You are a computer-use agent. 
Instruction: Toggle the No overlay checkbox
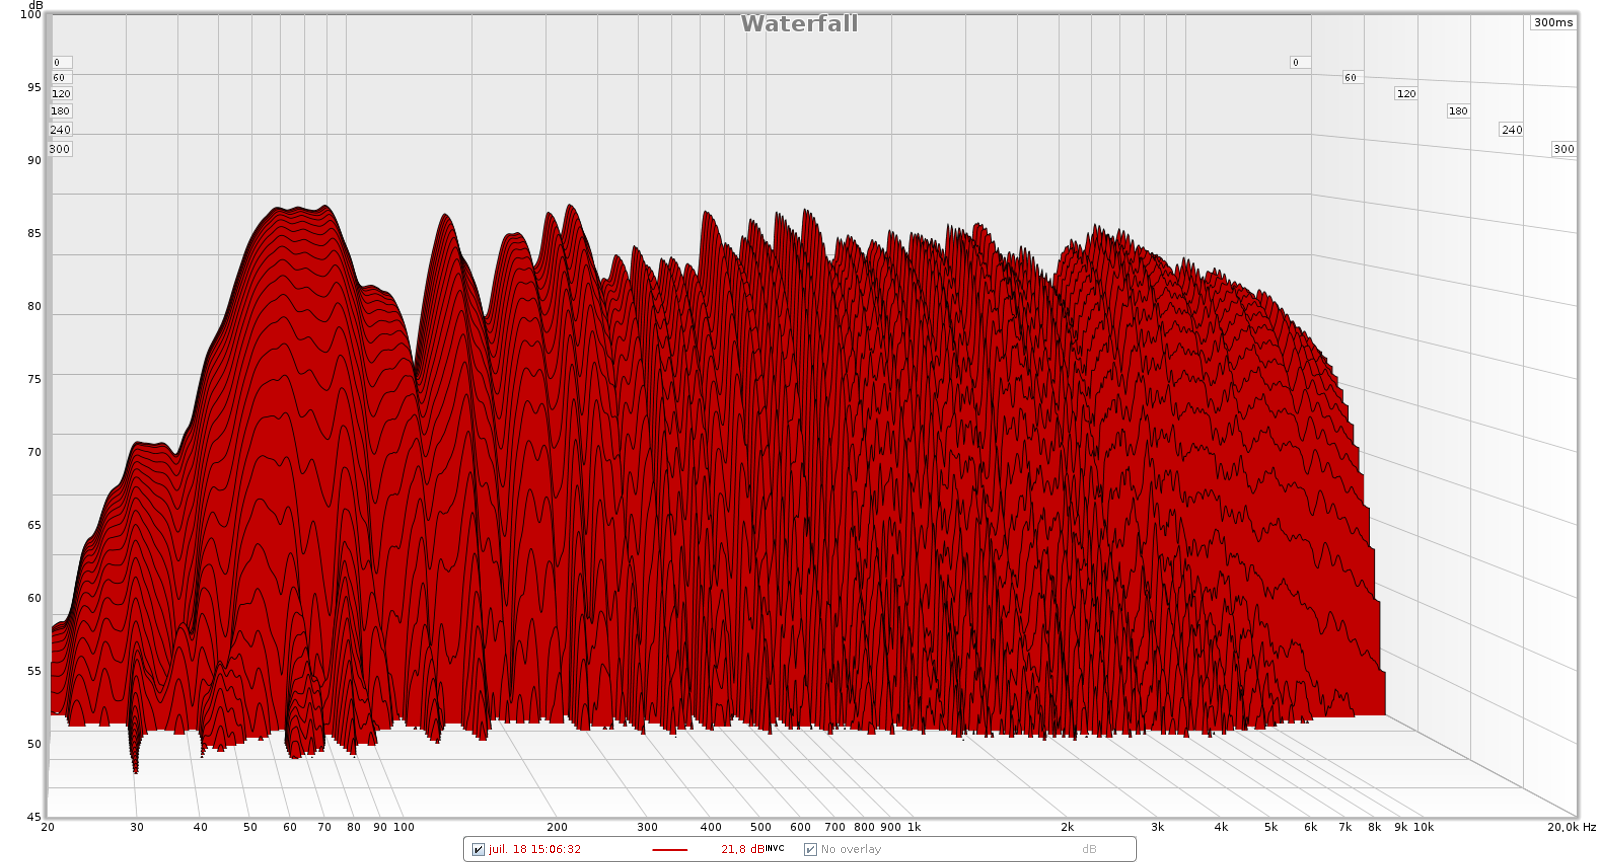(x=810, y=849)
